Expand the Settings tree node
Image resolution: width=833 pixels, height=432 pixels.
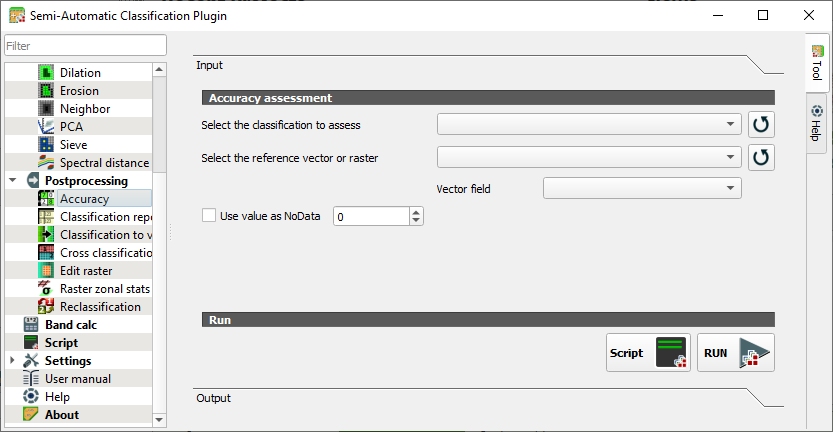13,361
